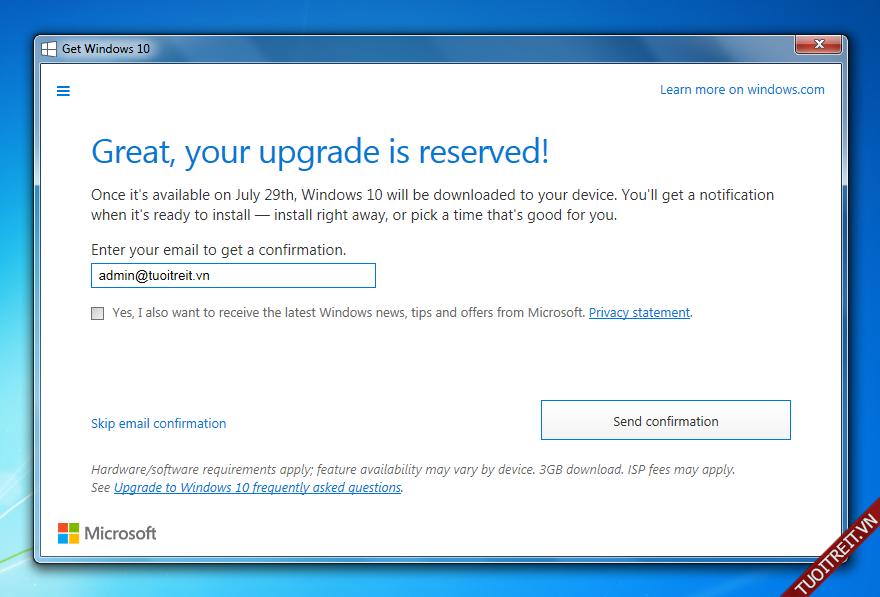The image size is (880, 597).
Task: Open the Privacy statement link
Action: [639, 313]
